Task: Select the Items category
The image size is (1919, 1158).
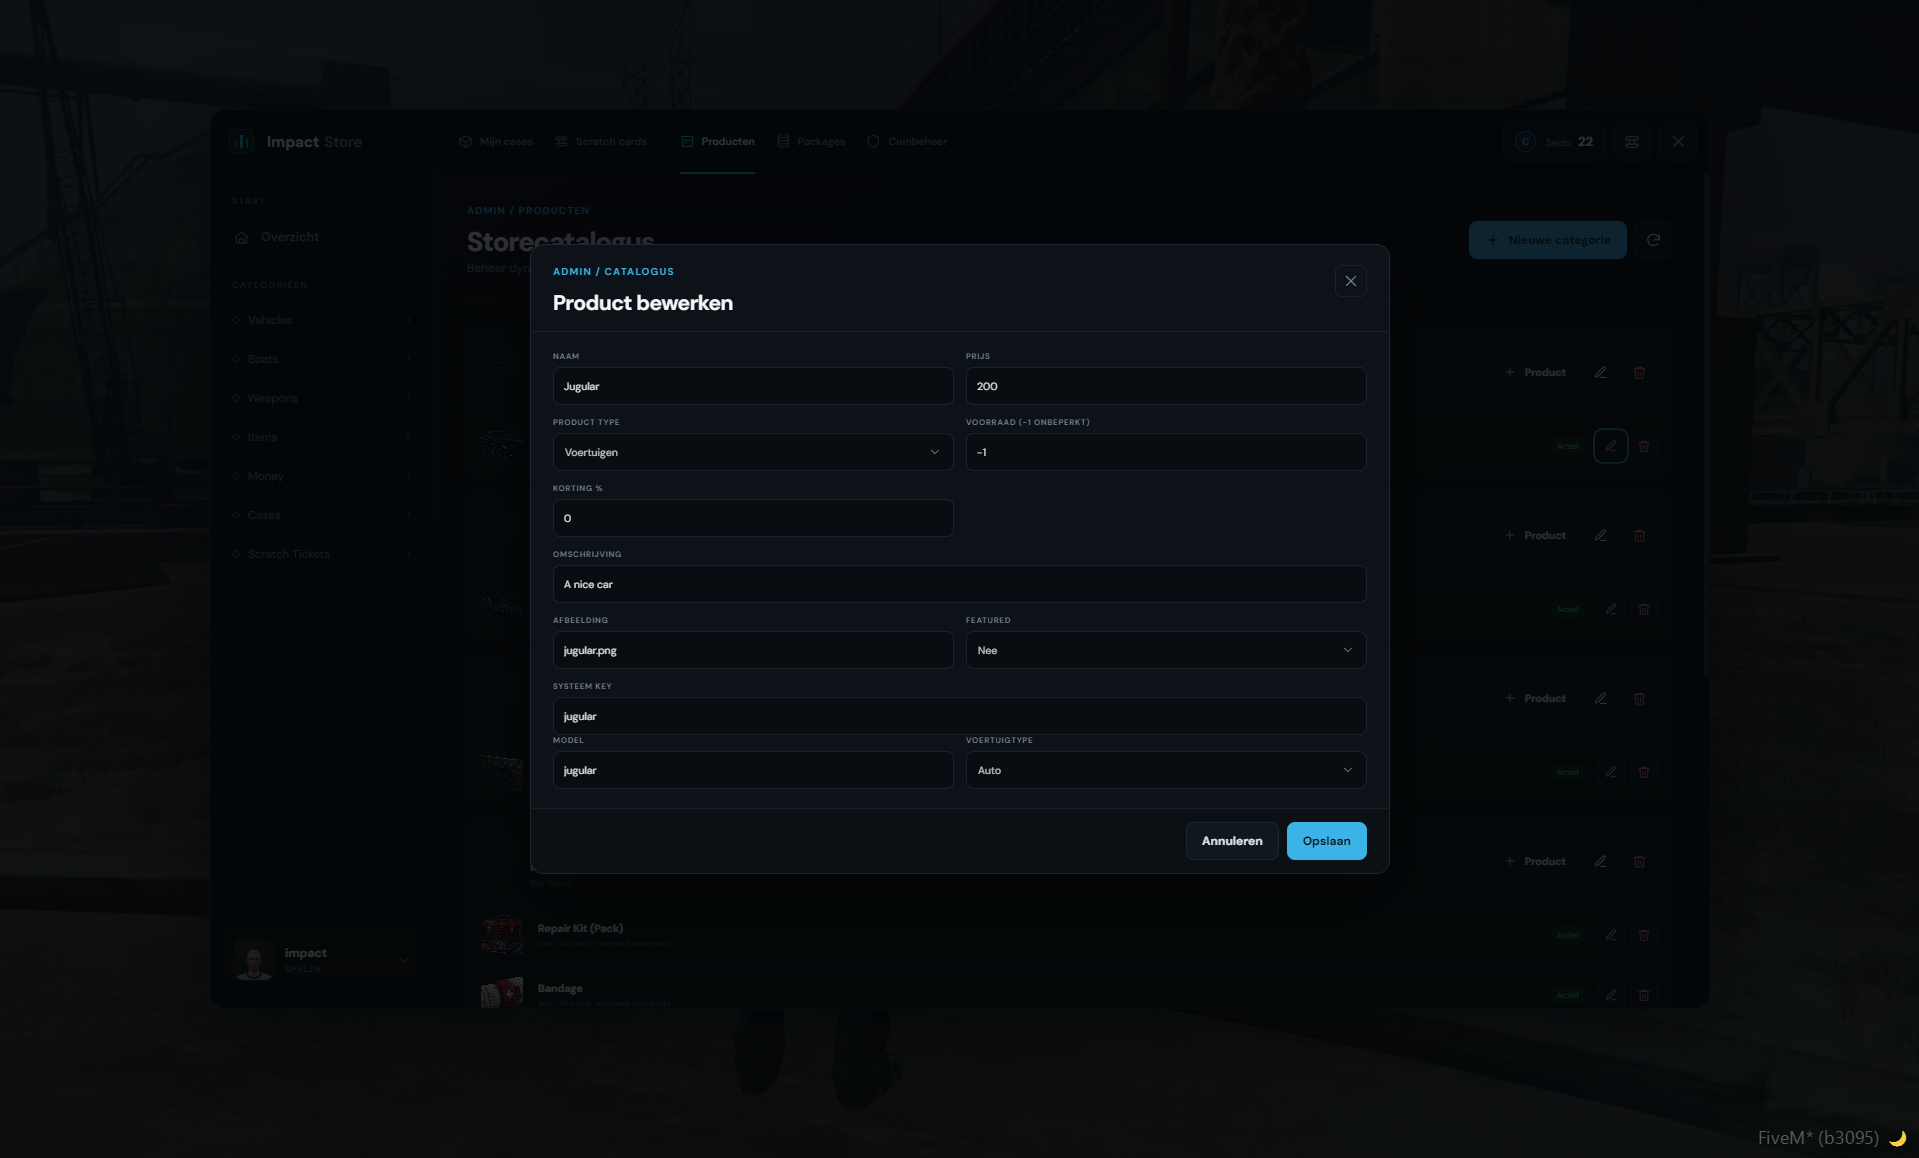Action: click(321, 437)
